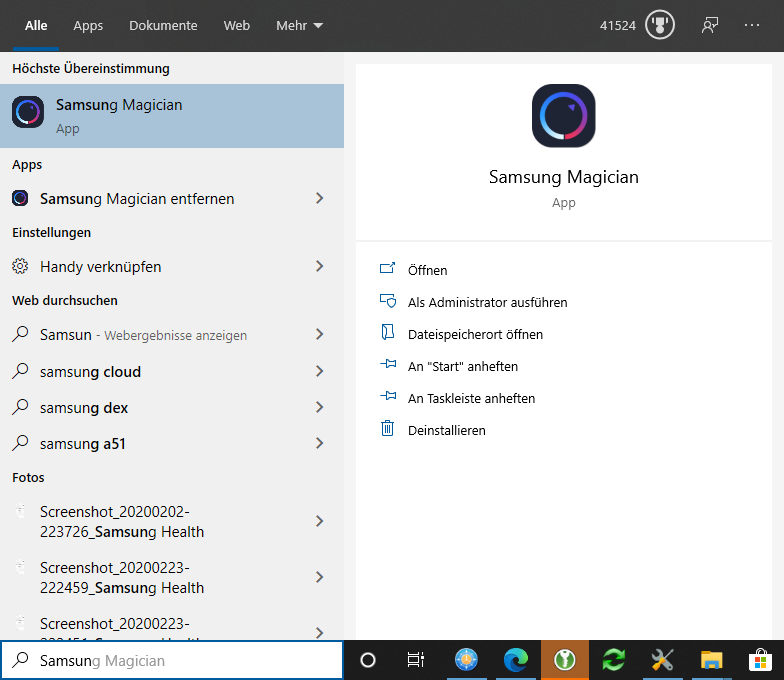Click the gear icon beside Handy verknüpfen

click(20, 266)
